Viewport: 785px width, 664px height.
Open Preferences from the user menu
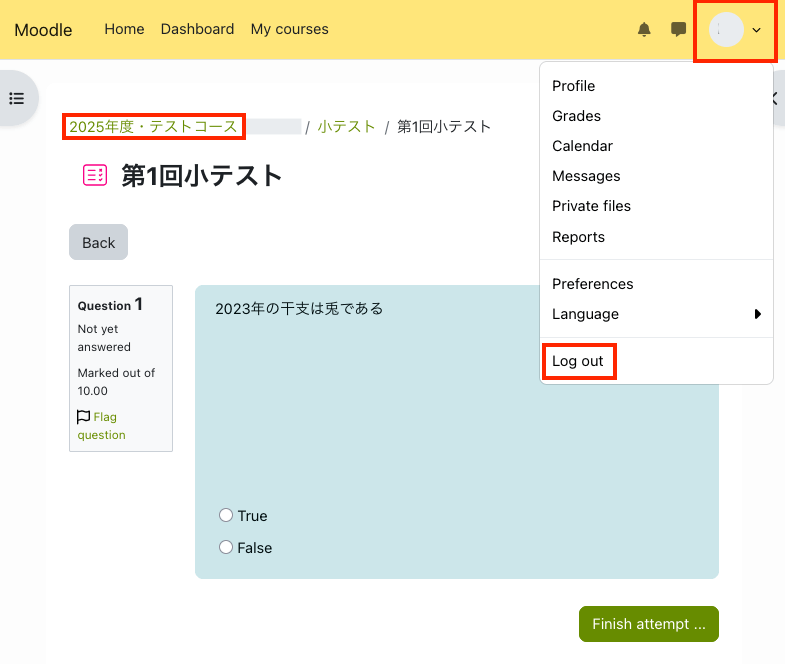click(592, 284)
